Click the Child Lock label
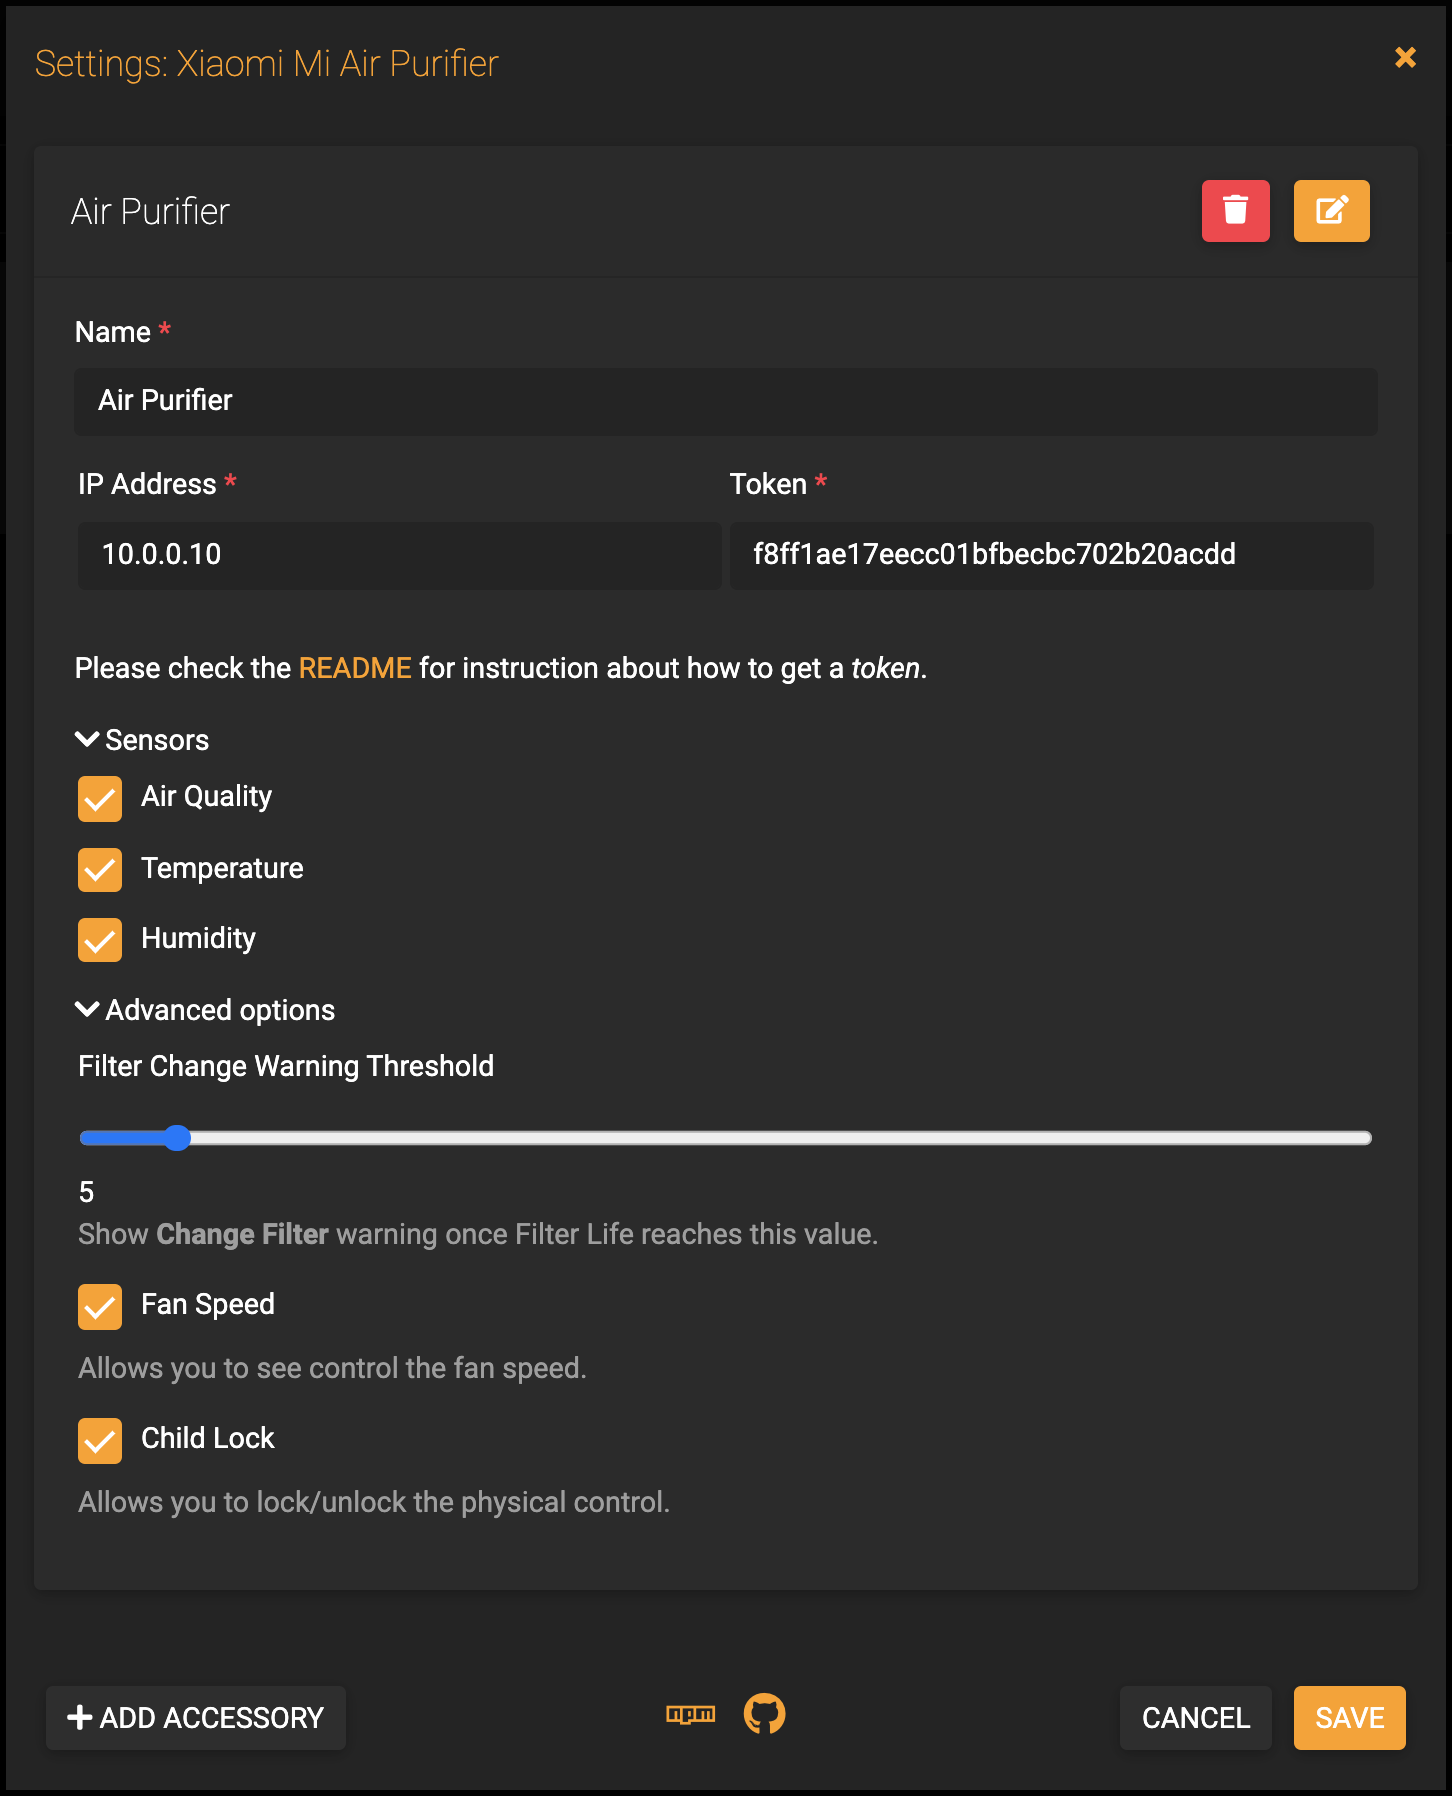This screenshot has width=1452, height=1796. (x=208, y=1439)
